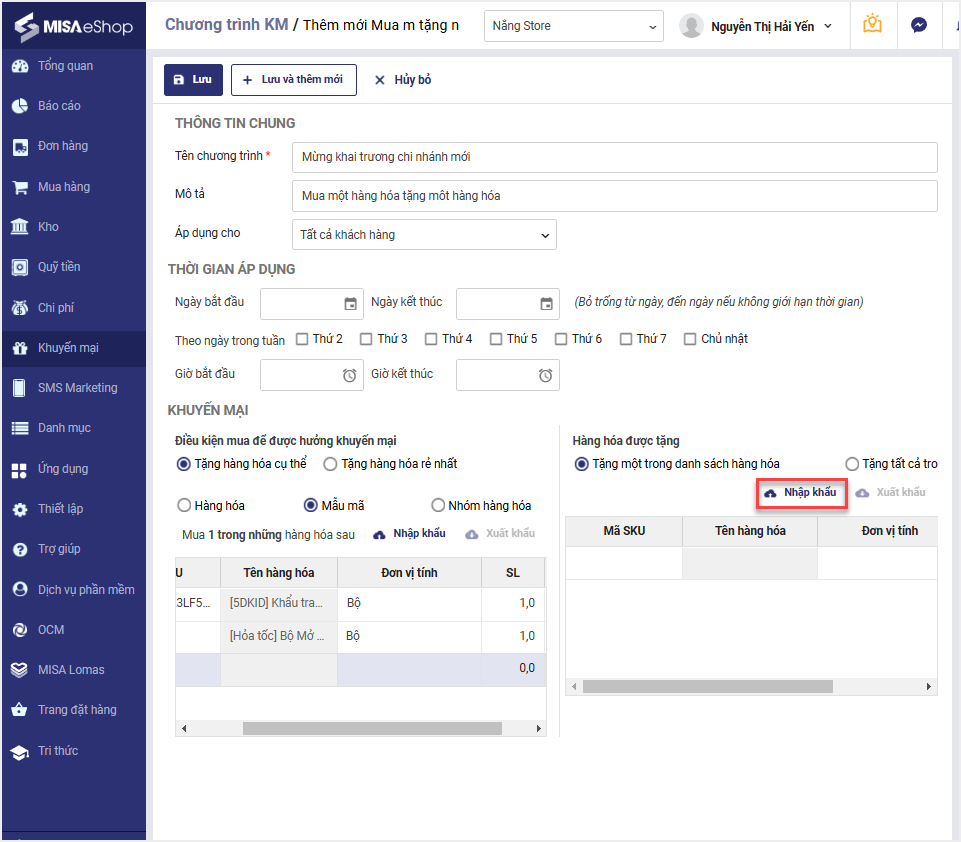Click the gift items horizontal scrollbar

click(708, 687)
